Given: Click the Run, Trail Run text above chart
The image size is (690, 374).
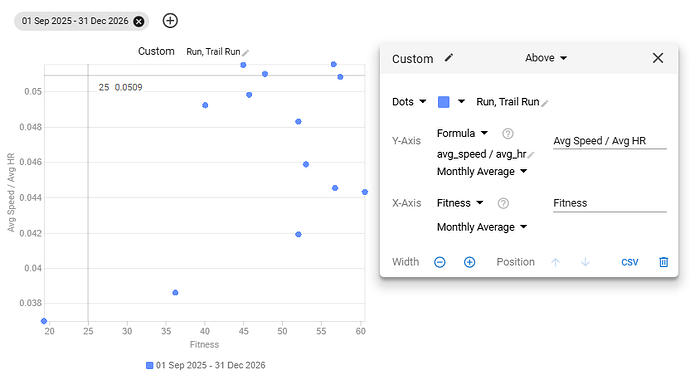Looking at the screenshot, I should click(x=213, y=52).
